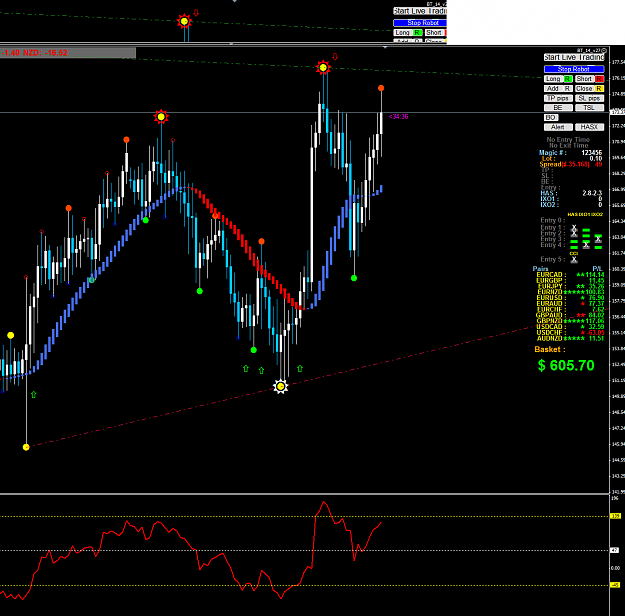Screen dimensions: 625x616
Task: Click the EURJPY pair row
Action: (x=570, y=286)
